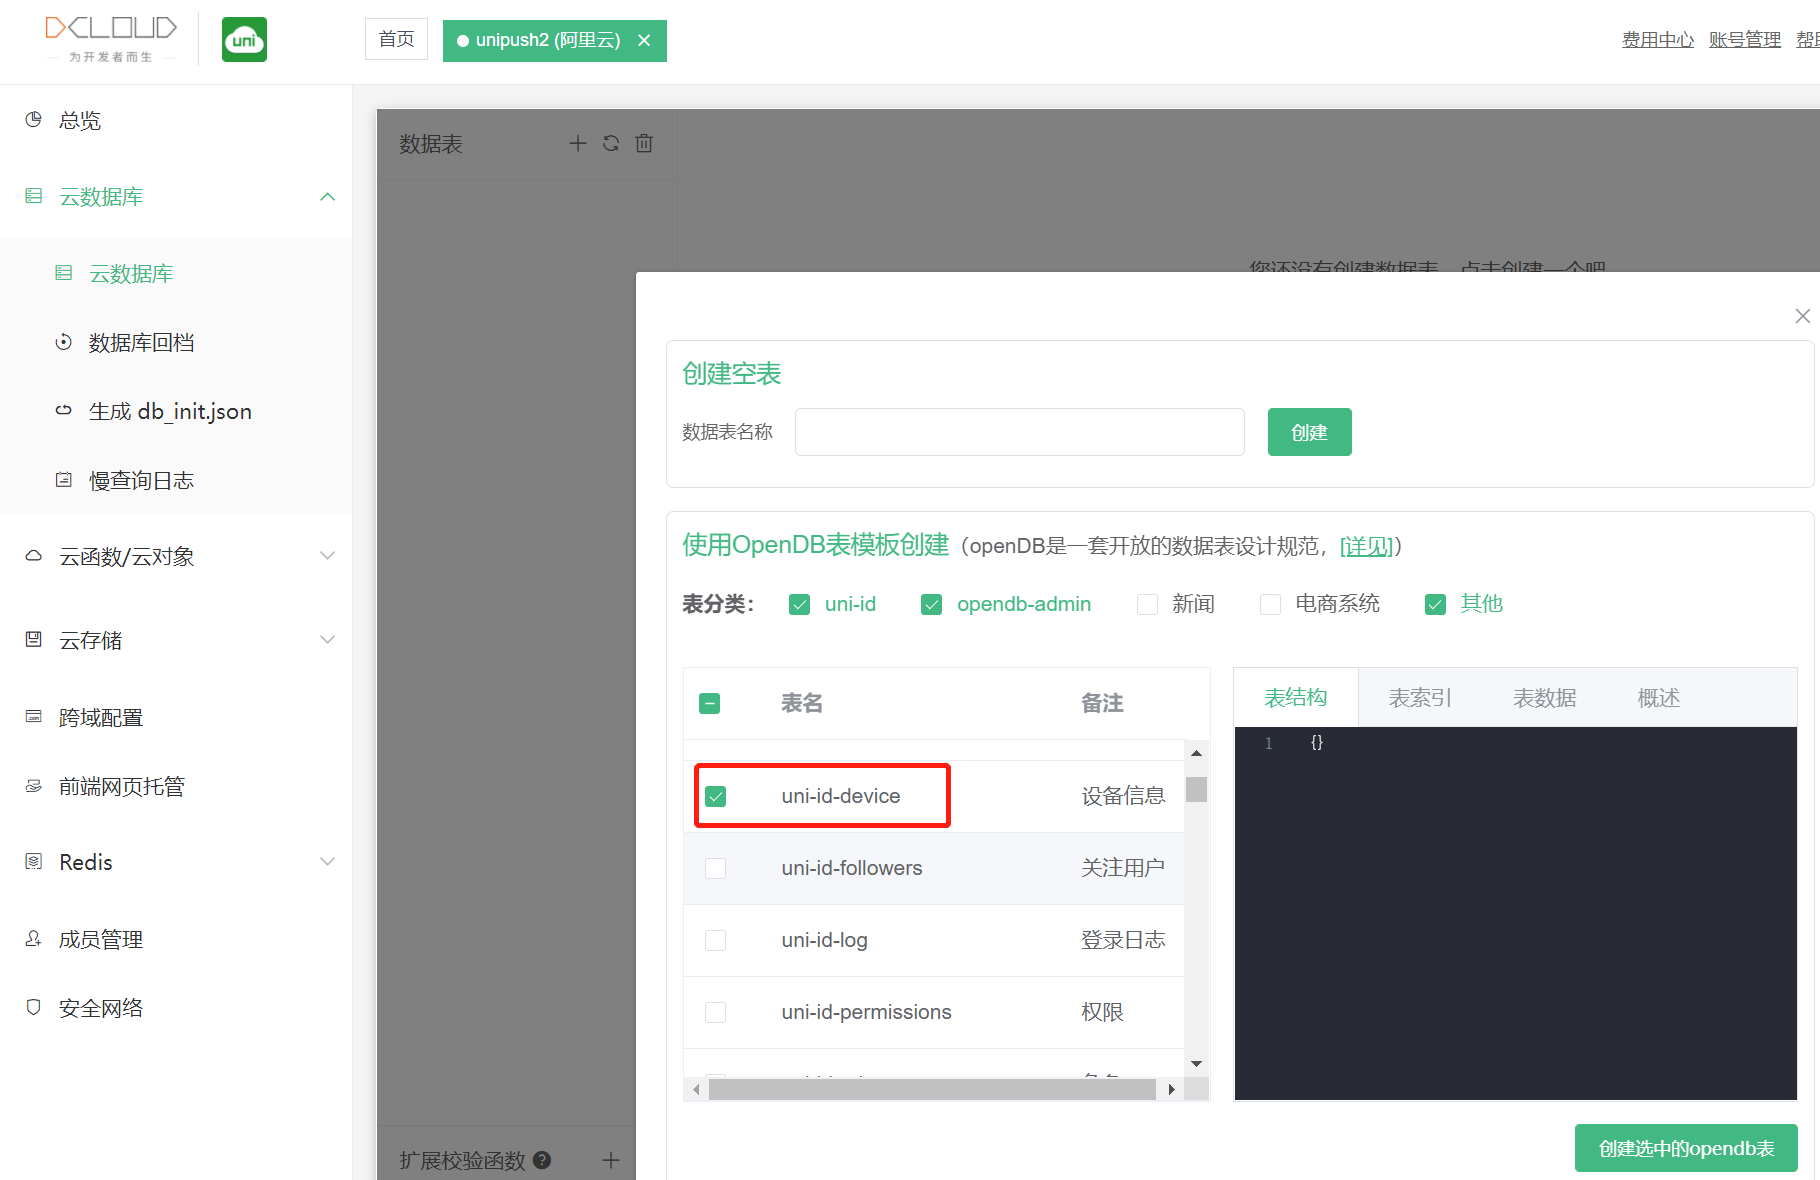Screen dimensions: 1820x1180
Task: Refresh the data table list
Action: pos(610,143)
